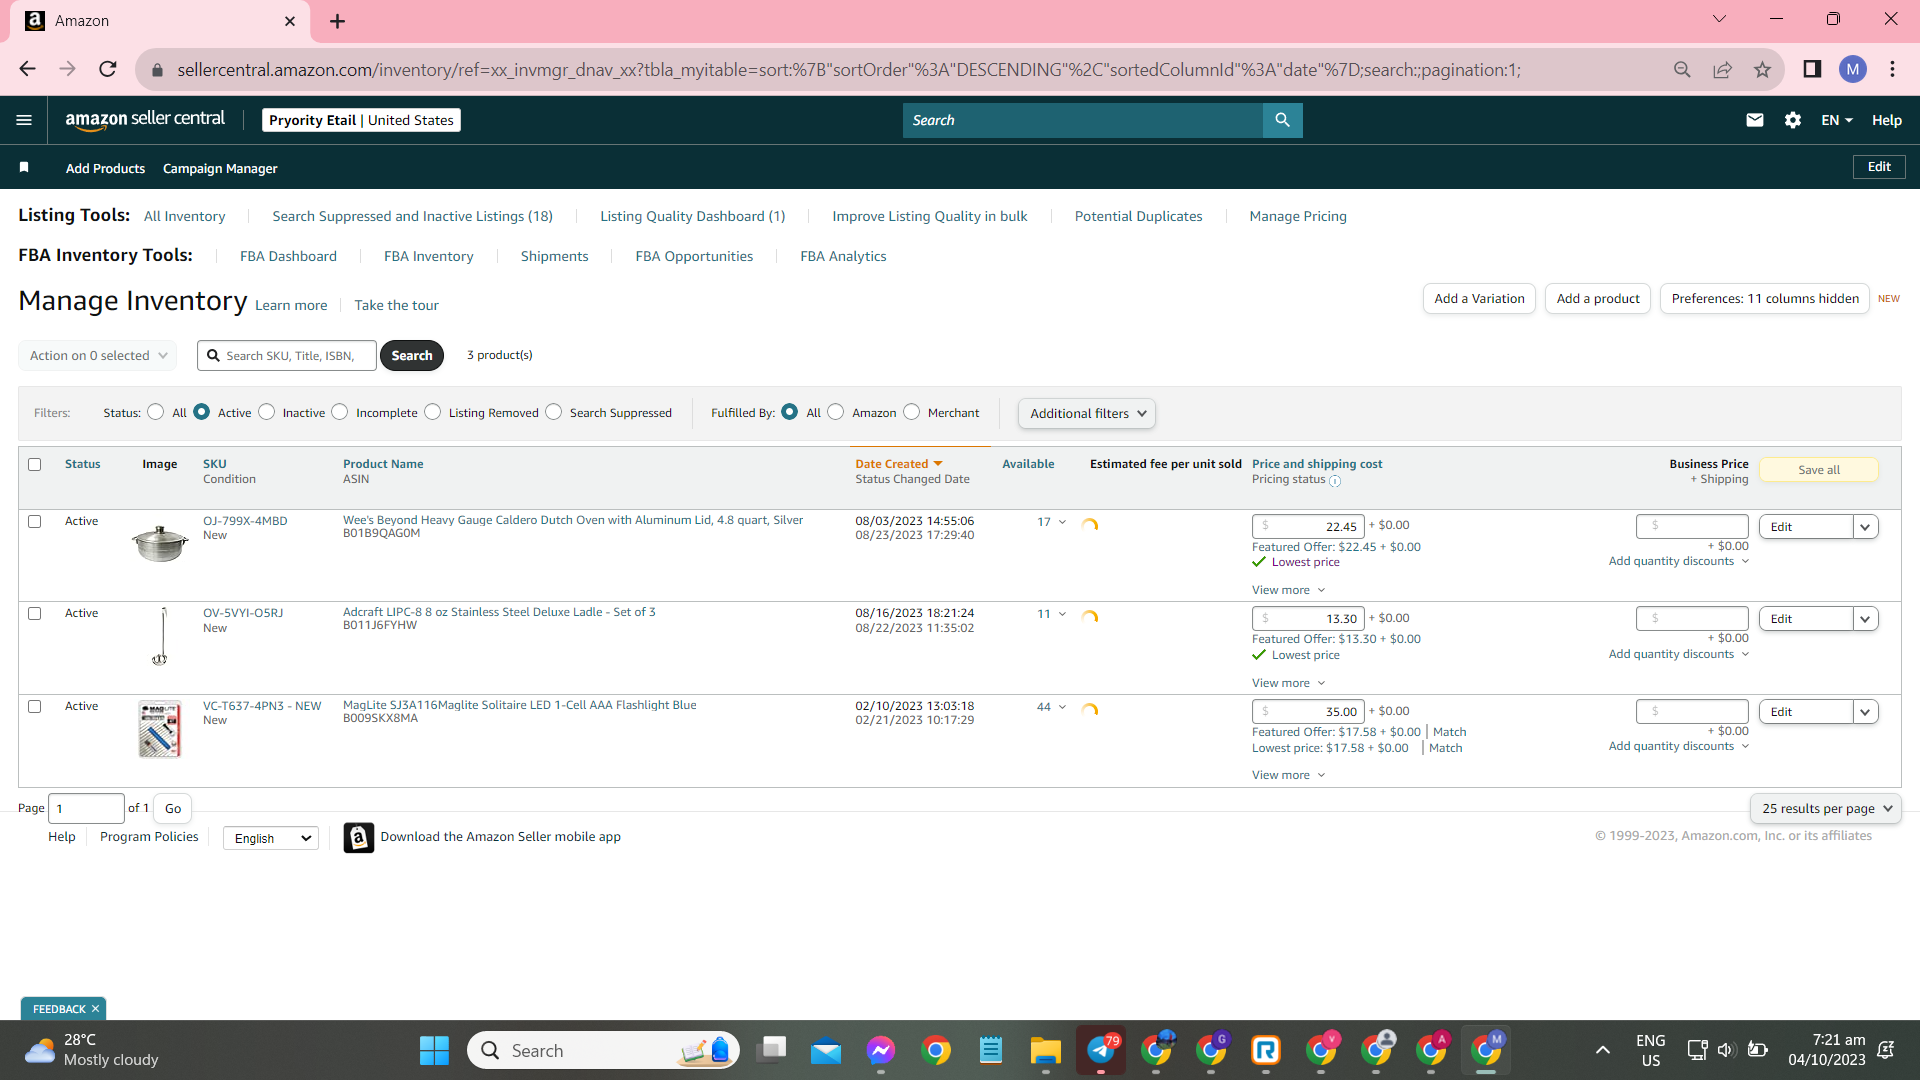Open the messages envelope icon
This screenshot has width=1920, height=1080.
(x=1754, y=120)
